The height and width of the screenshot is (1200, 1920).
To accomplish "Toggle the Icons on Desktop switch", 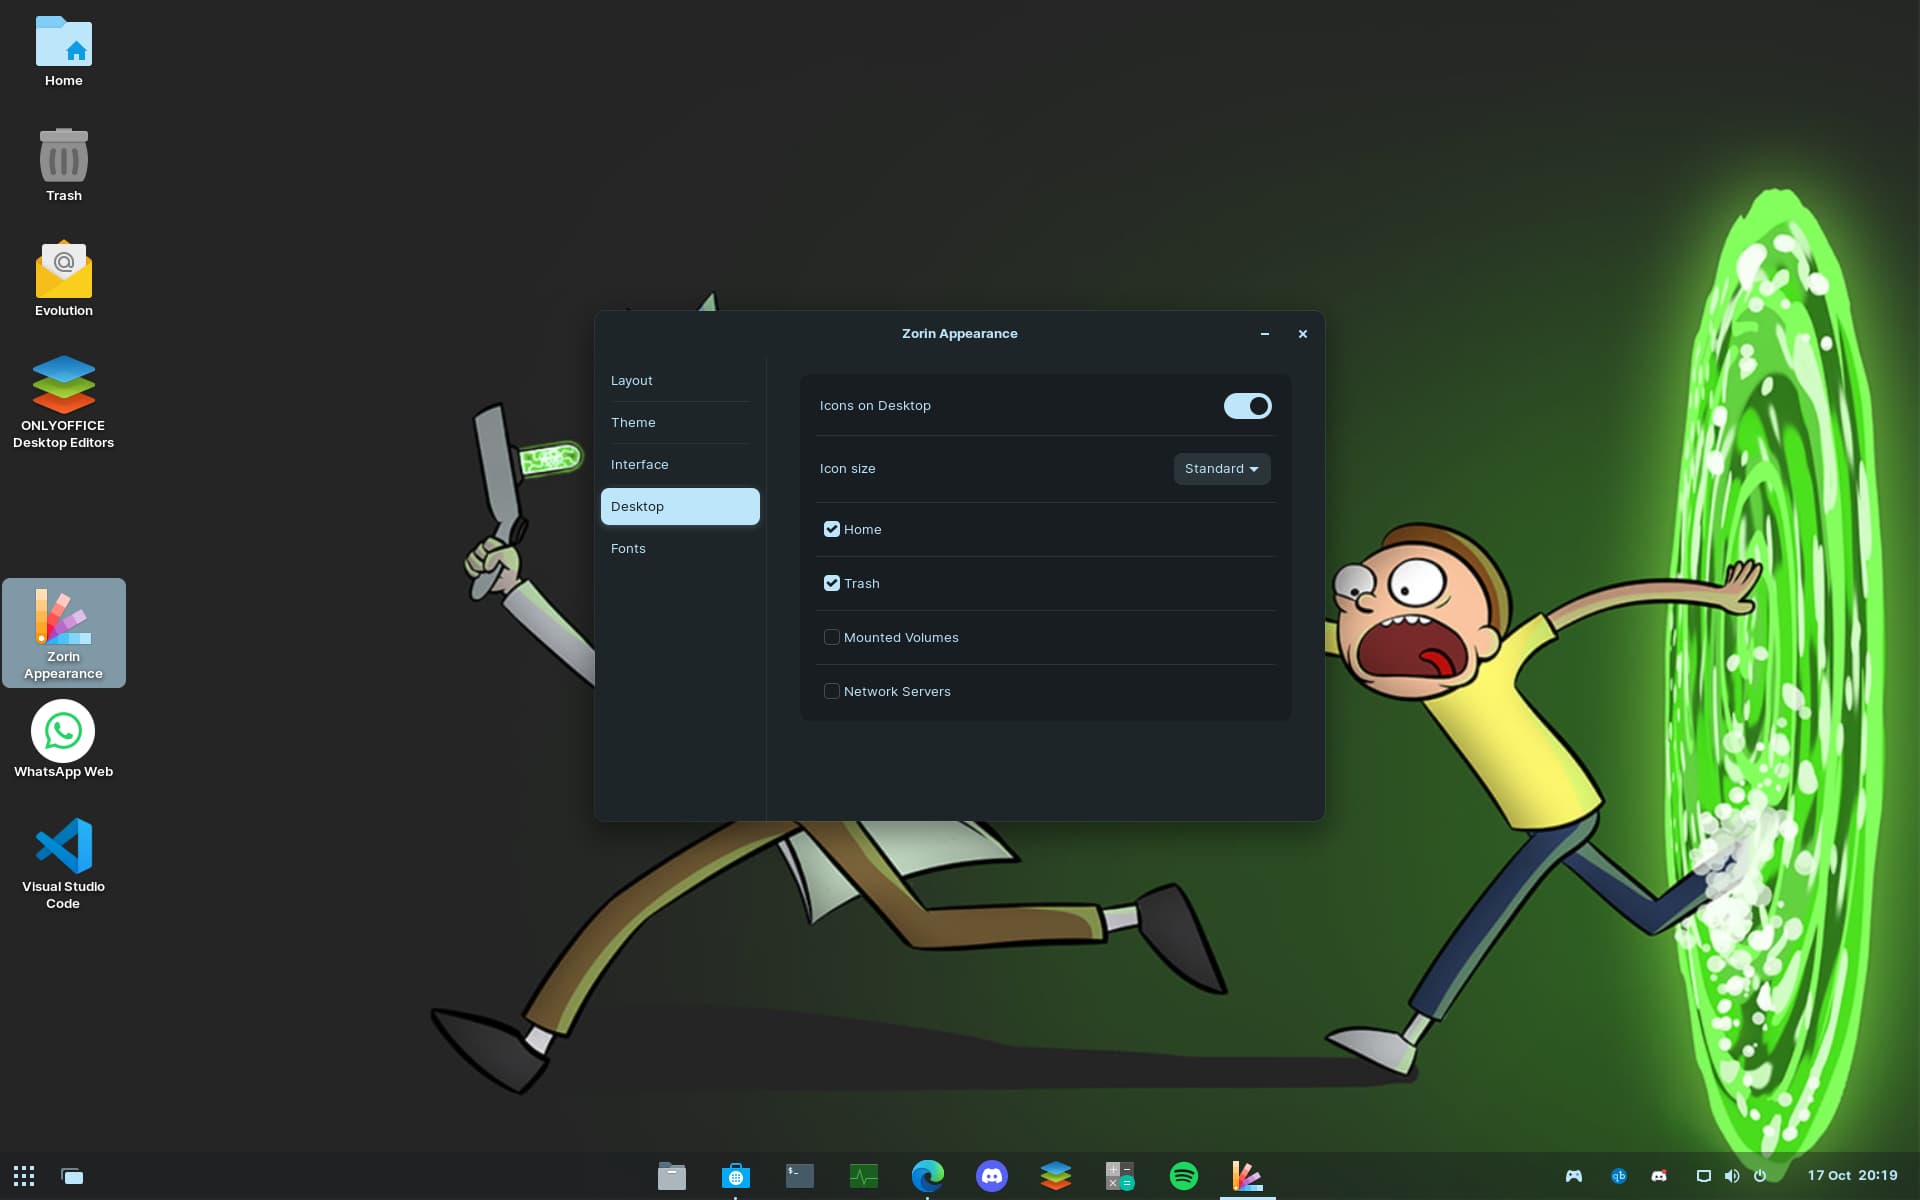I will coord(1247,406).
